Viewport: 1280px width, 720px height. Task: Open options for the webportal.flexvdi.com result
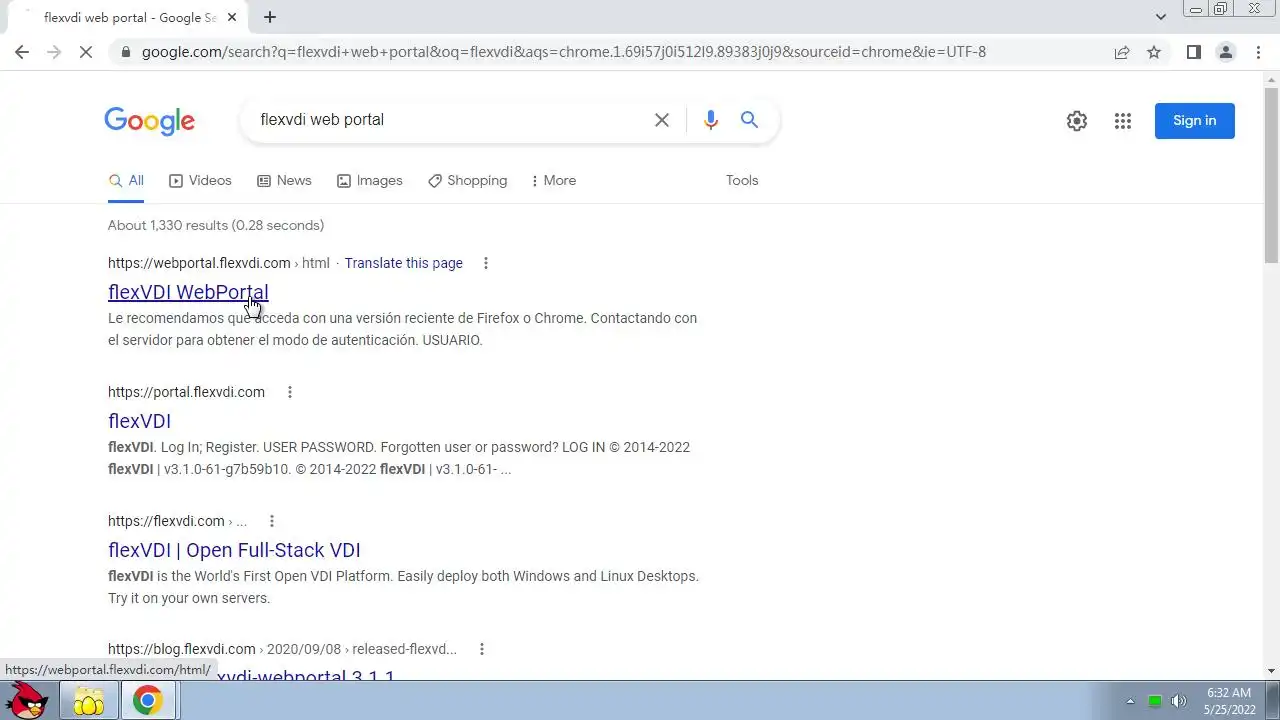(x=486, y=263)
